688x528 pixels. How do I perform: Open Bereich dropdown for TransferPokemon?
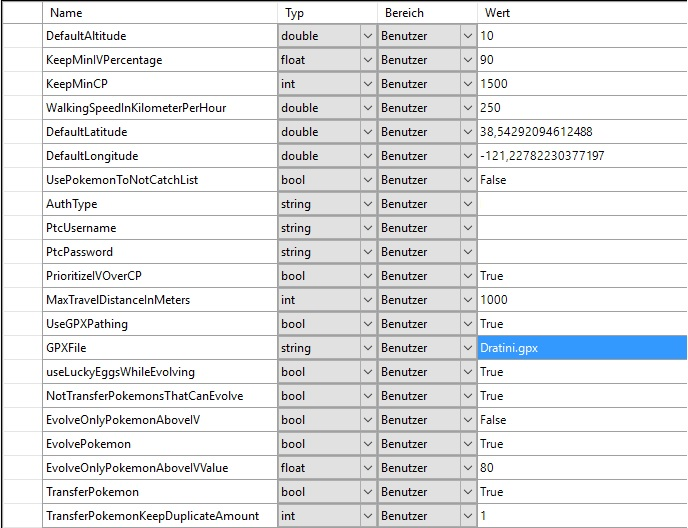467,492
